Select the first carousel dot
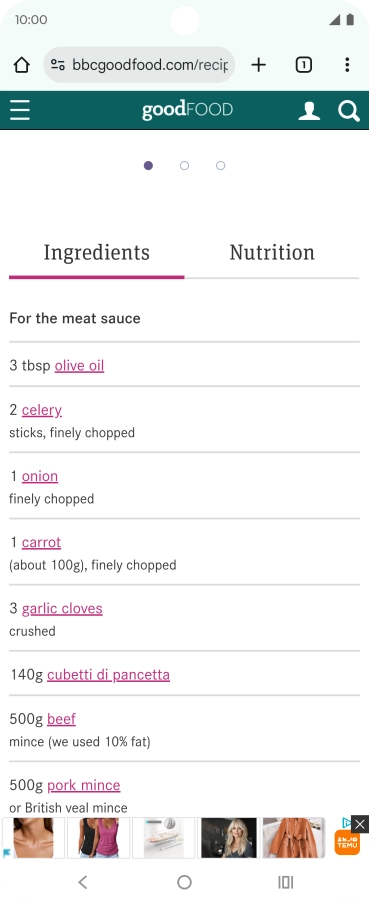369x904 pixels. [x=148, y=165]
